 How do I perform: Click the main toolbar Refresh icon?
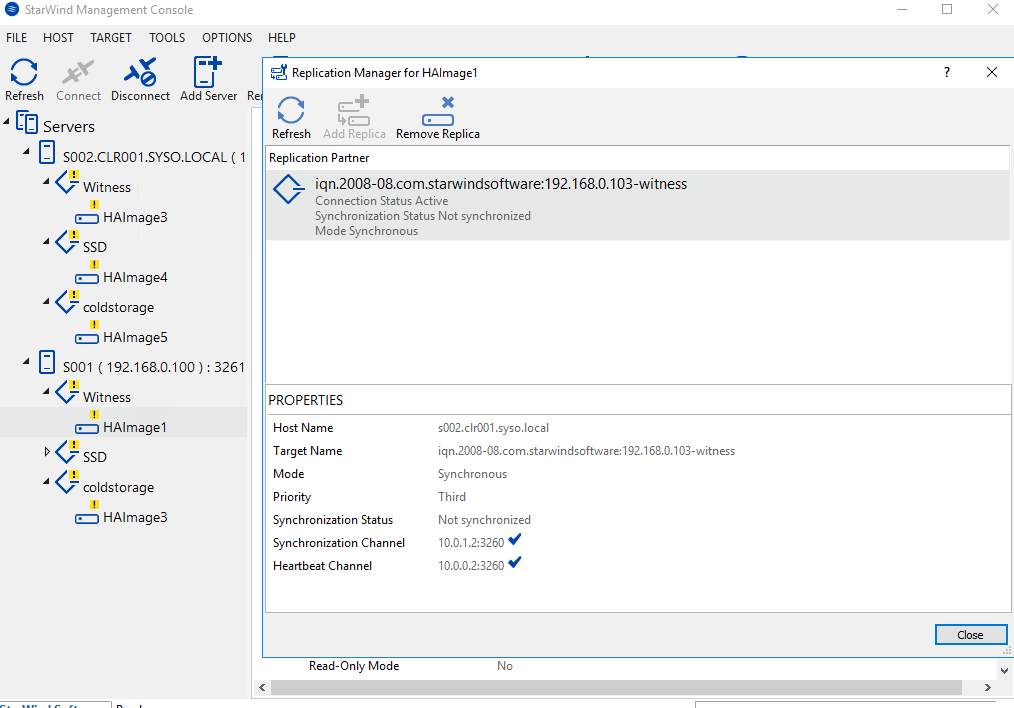24,72
